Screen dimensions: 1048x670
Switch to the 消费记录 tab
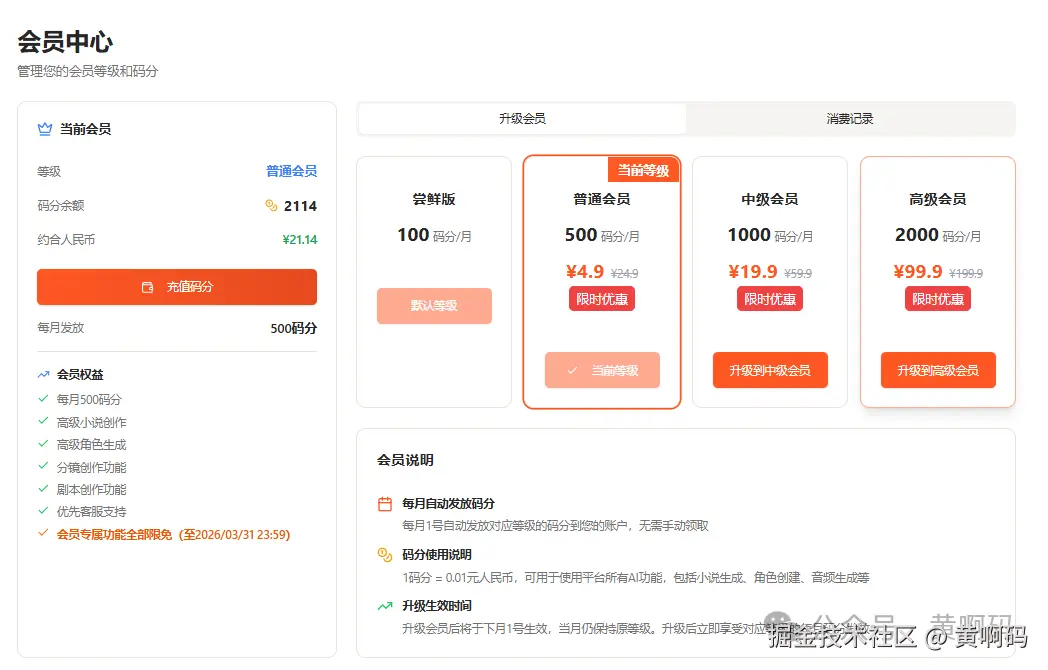851,119
